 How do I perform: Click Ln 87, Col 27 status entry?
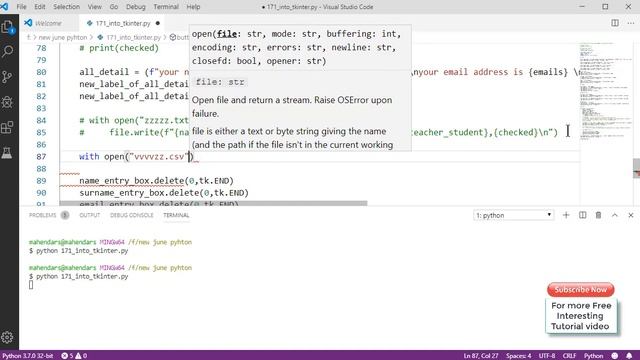point(481,356)
